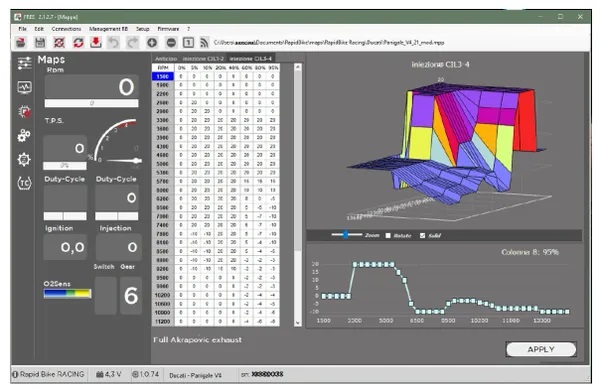
Task: Open the Connections menu
Action: point(66,29)
